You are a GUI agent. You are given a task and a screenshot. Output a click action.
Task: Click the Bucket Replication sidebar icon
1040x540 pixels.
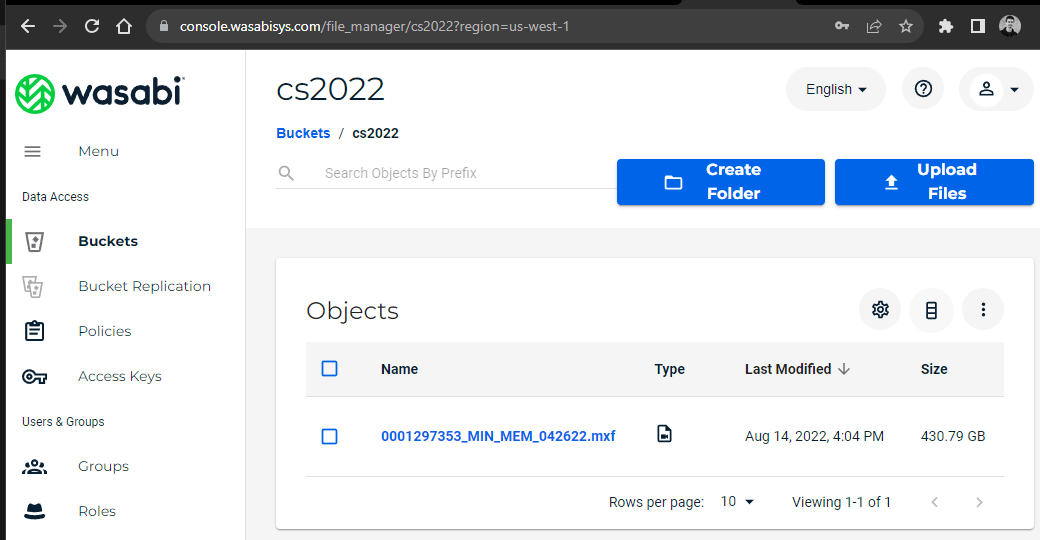[33, 287]
